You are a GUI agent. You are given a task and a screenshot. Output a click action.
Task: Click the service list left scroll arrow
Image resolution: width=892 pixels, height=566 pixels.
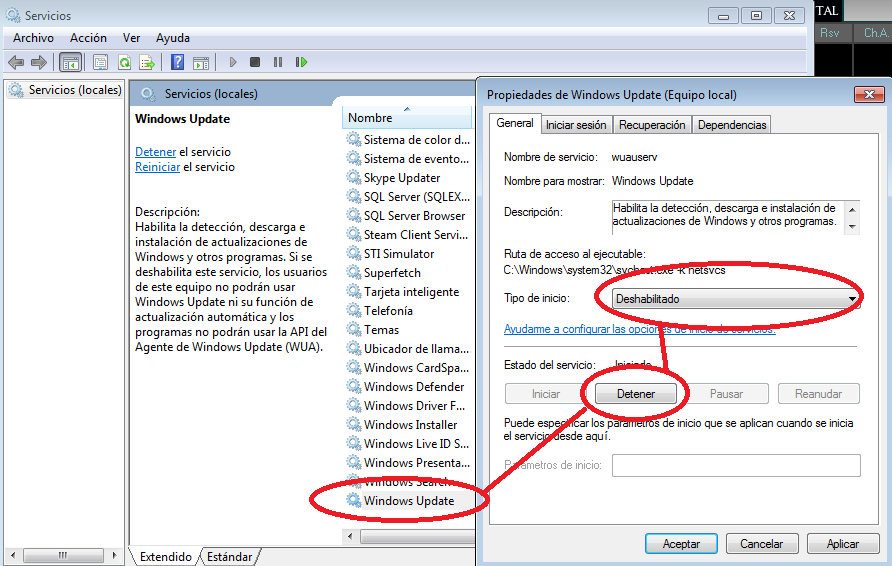tap(350, 536)
